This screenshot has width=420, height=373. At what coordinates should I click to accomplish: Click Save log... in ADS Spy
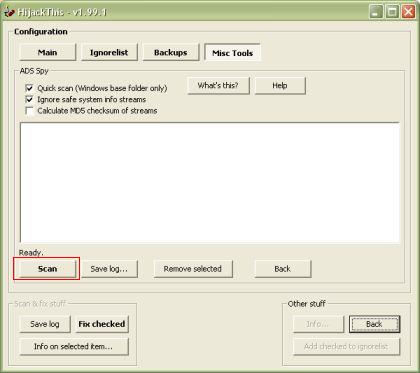coord(109,269)
